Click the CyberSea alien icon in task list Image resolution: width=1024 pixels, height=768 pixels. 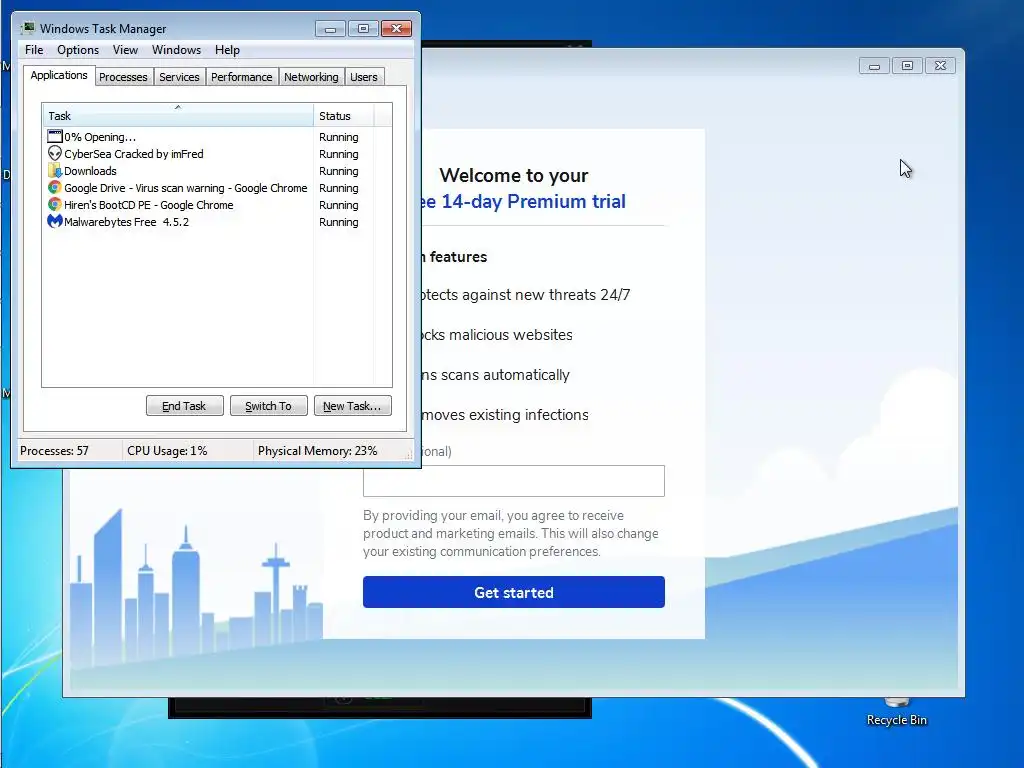click(x=55, y=153)
